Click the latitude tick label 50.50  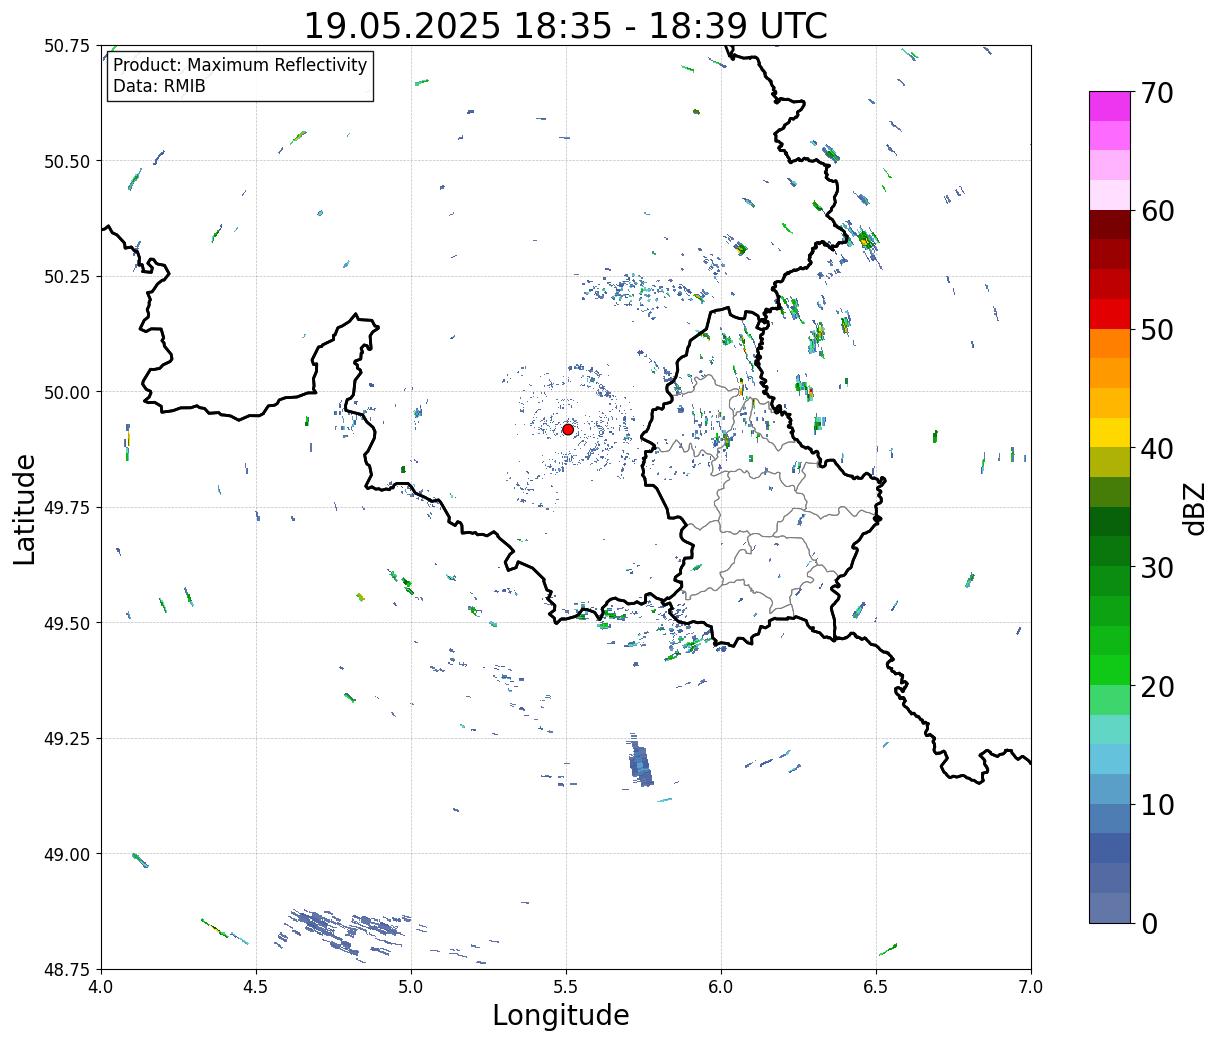click(67, 161)
